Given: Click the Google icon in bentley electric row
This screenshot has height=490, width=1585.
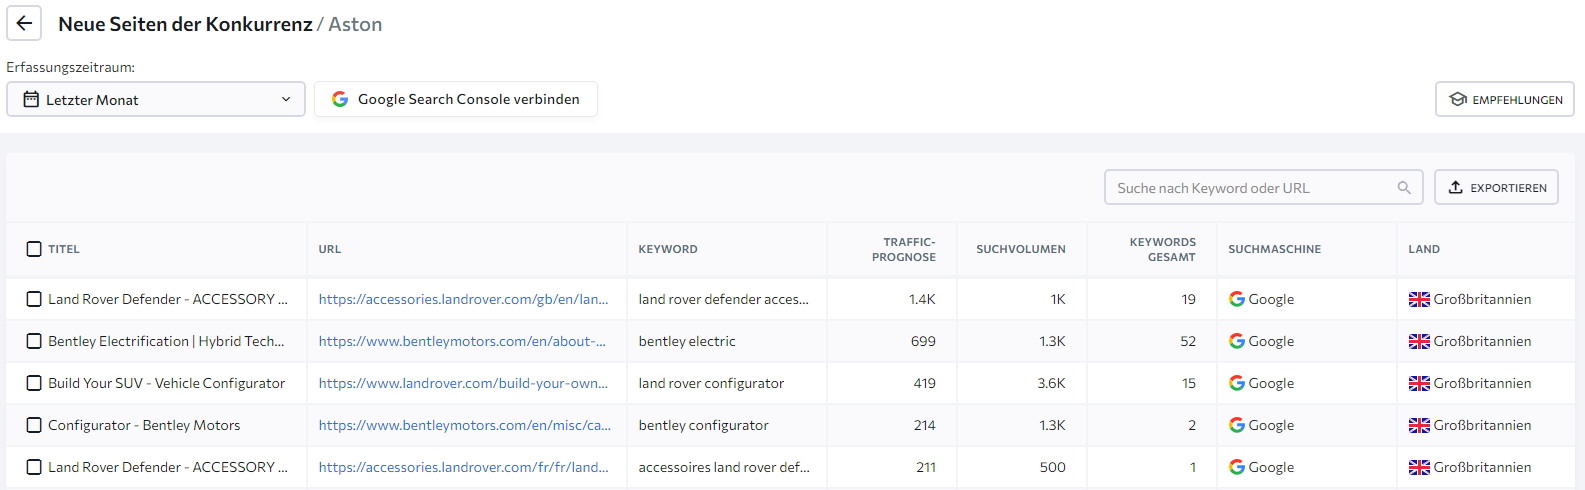Looking at the screenshot, I should coord(1237,341).
